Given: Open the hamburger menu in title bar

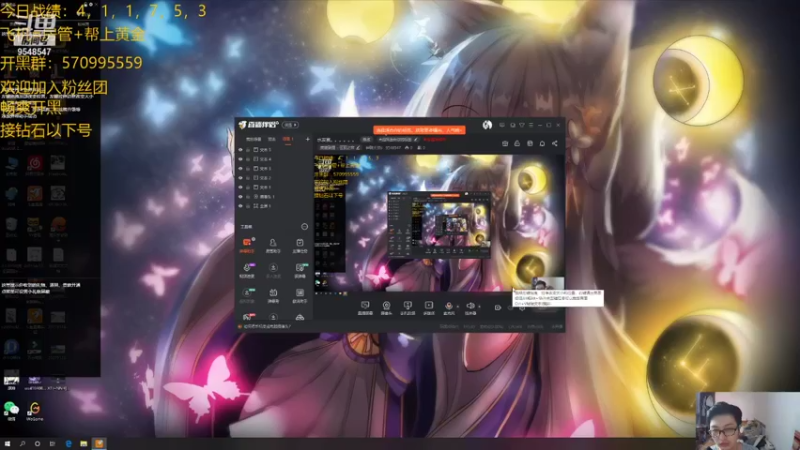Looking at the screenshot, I should [531, 125].
